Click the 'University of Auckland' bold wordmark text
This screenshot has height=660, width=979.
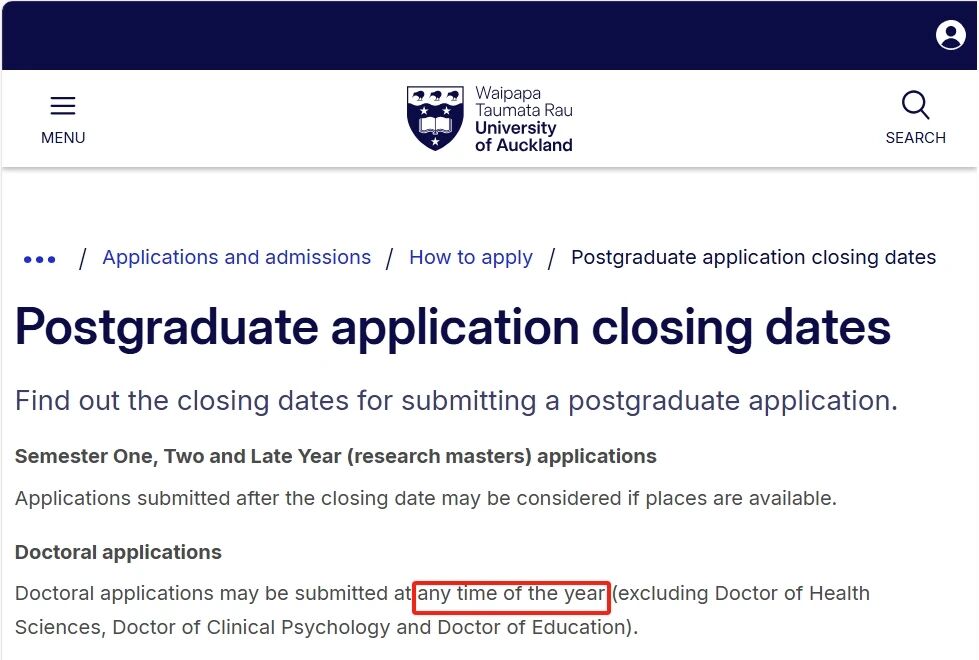523,137
